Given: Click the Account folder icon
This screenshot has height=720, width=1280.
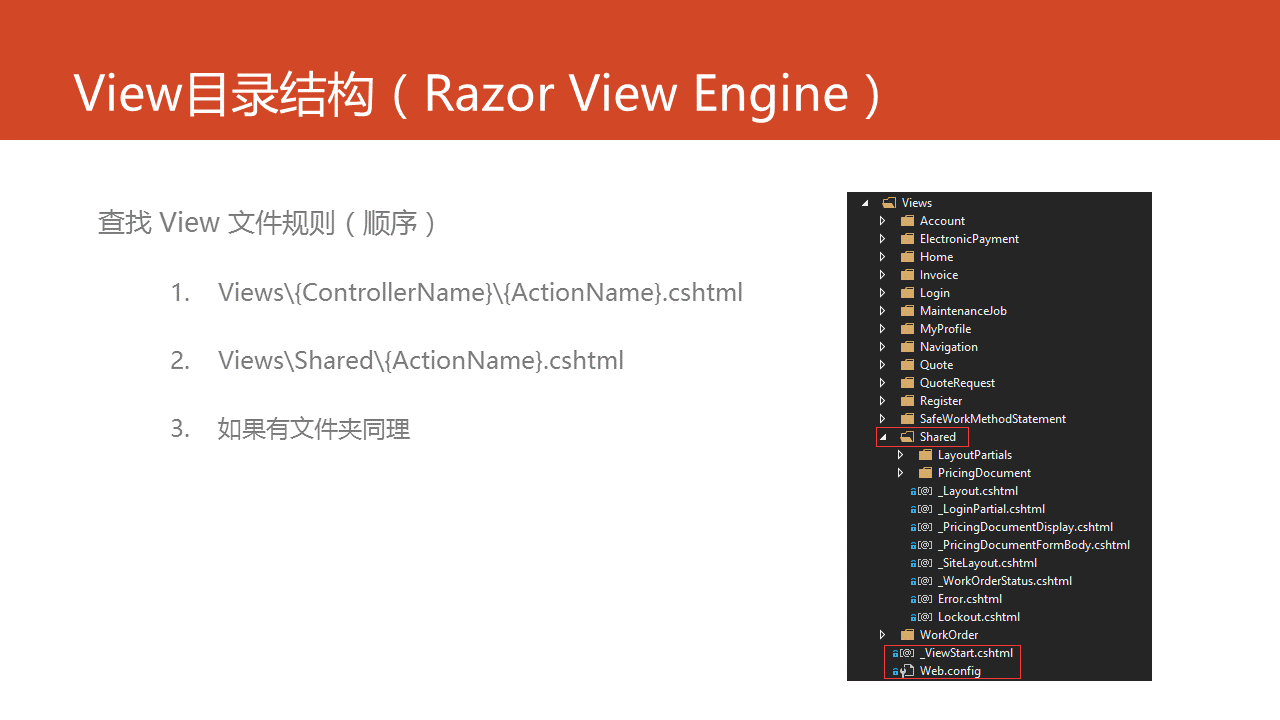Looking at the screenshot, I should [907, 221].
